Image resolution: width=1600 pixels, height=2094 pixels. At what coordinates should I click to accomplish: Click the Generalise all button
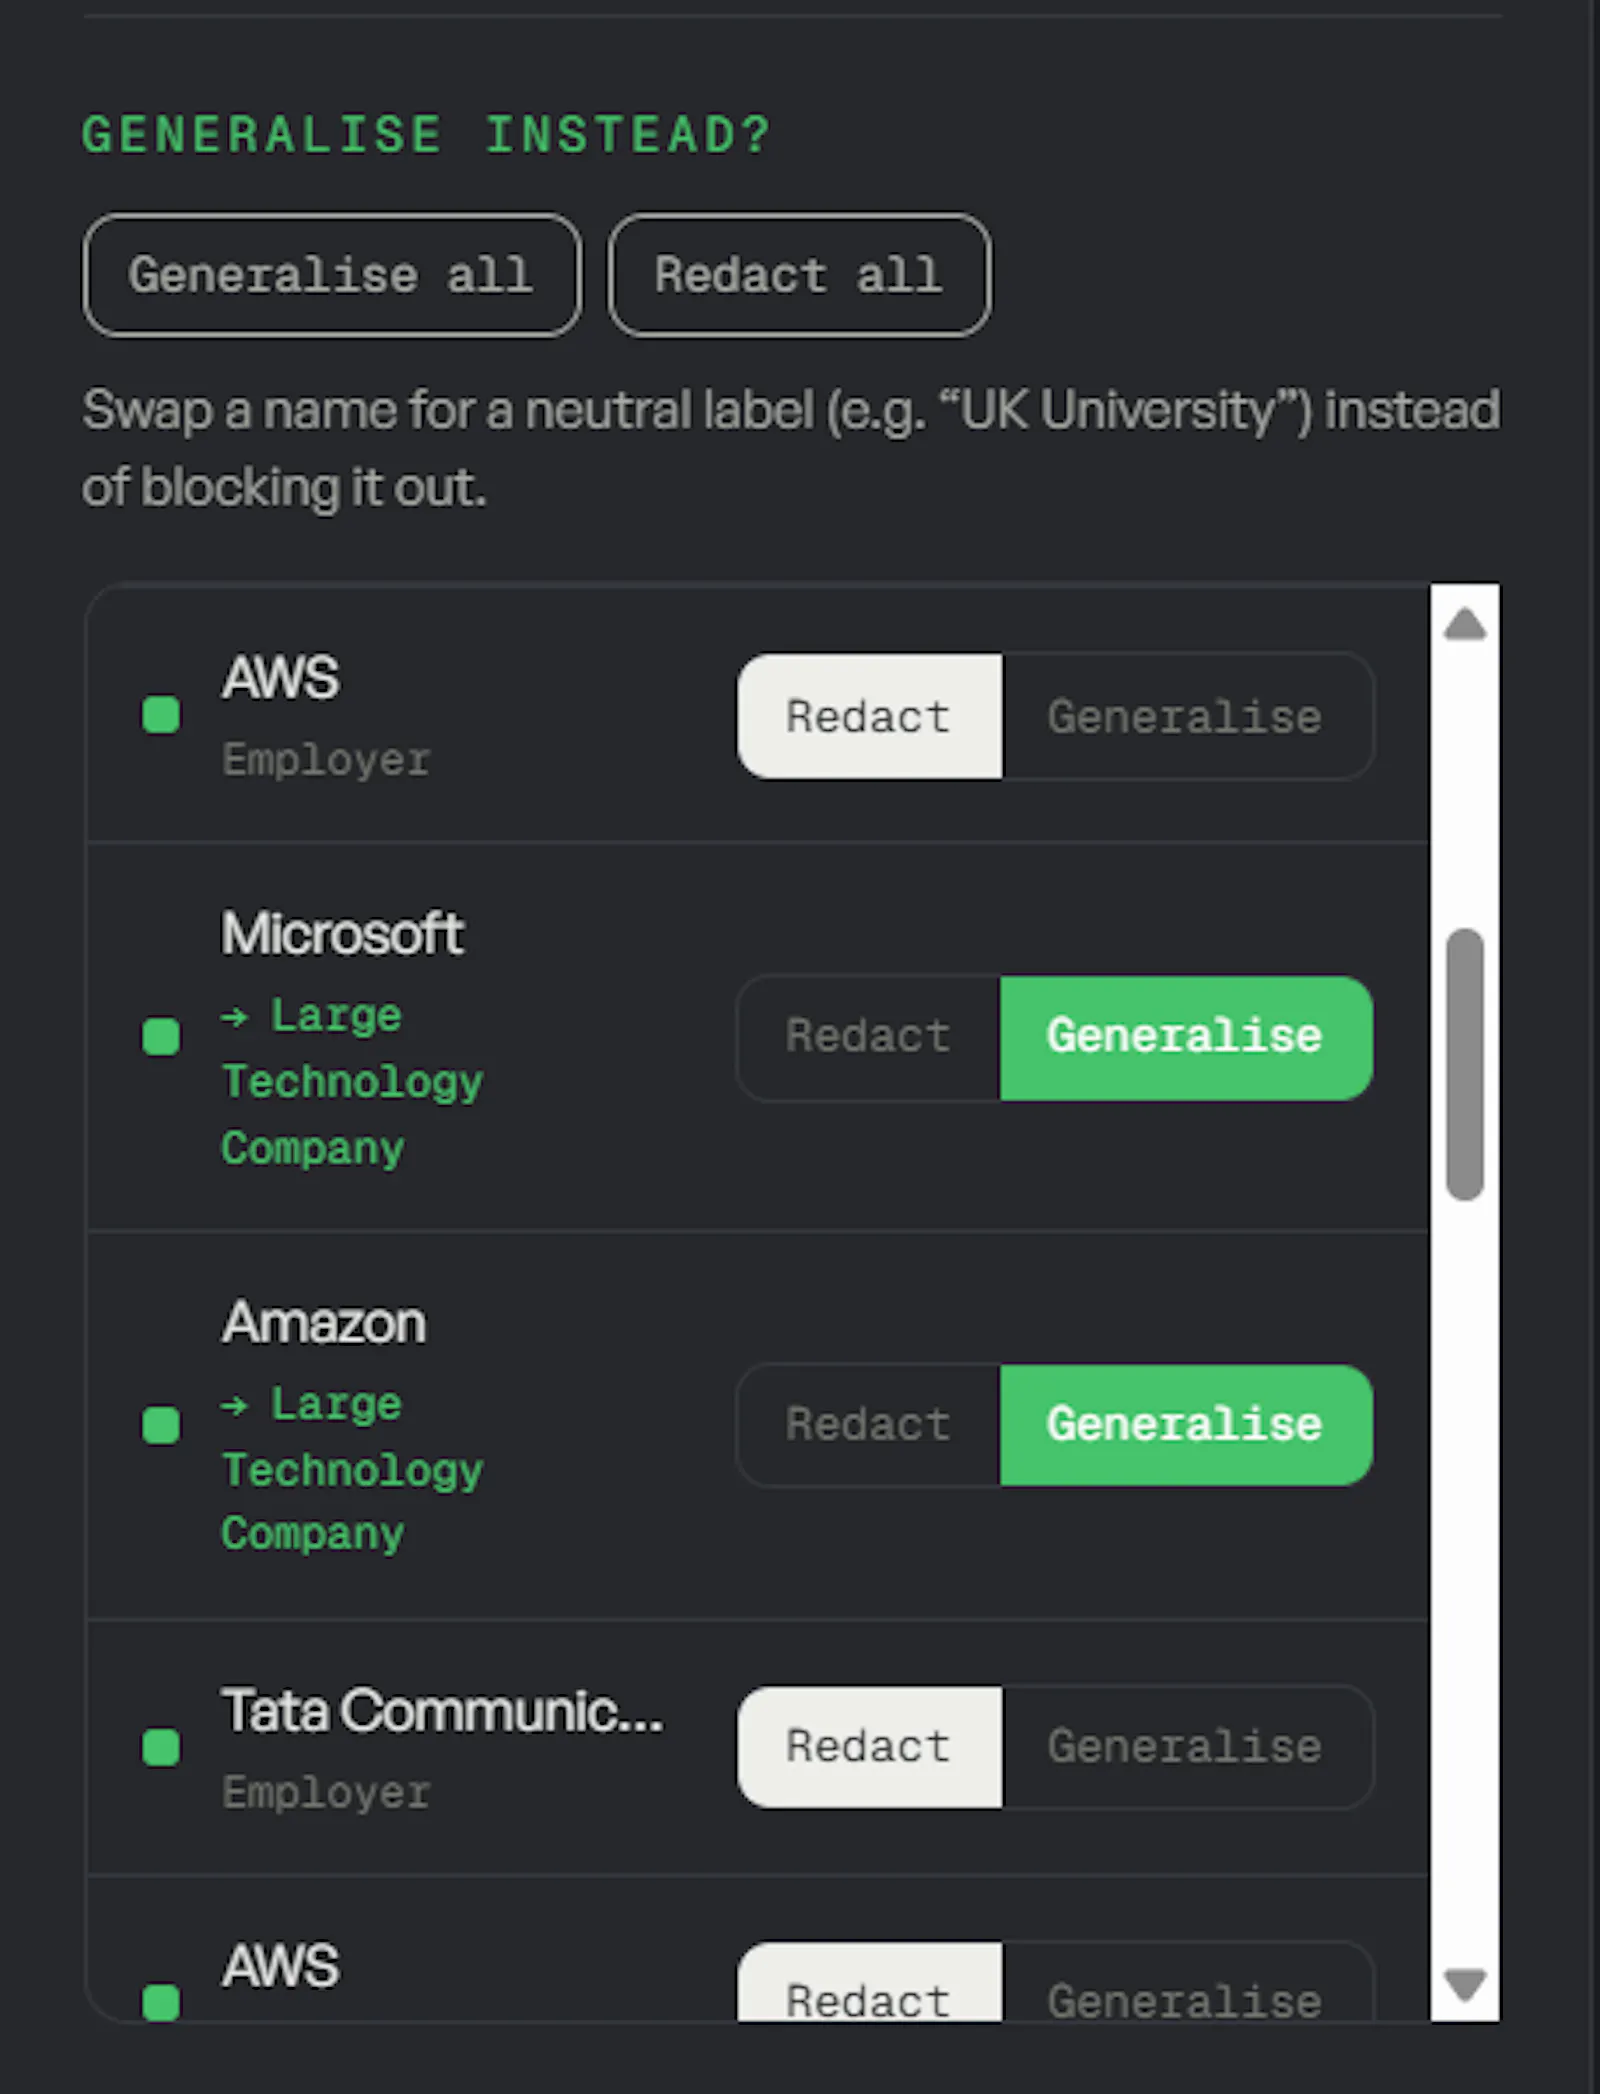click(x=332, y=275)
